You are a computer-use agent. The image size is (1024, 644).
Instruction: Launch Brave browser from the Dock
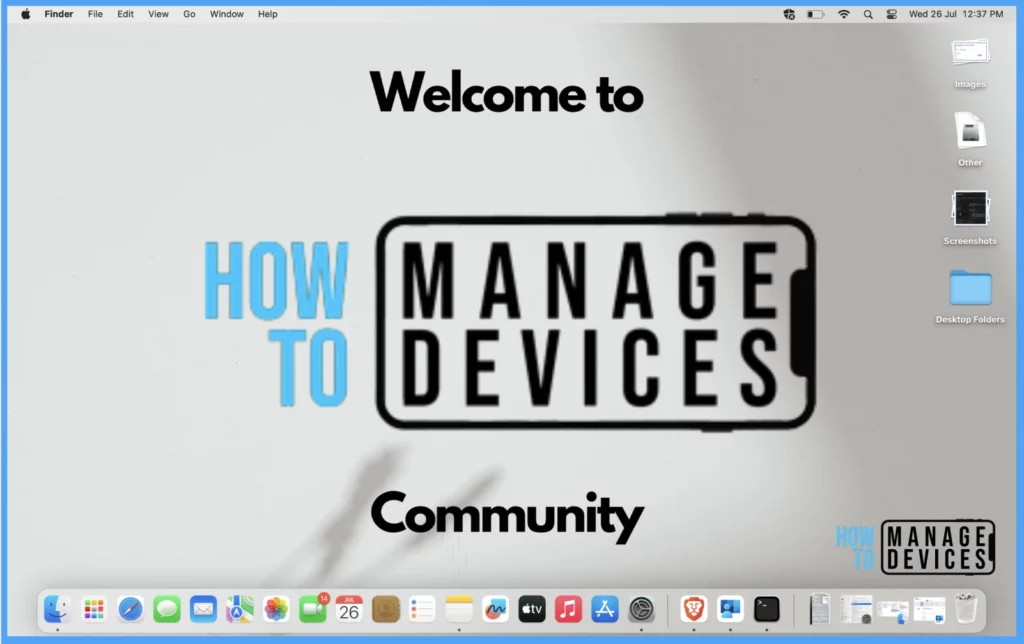coord(694,609)
